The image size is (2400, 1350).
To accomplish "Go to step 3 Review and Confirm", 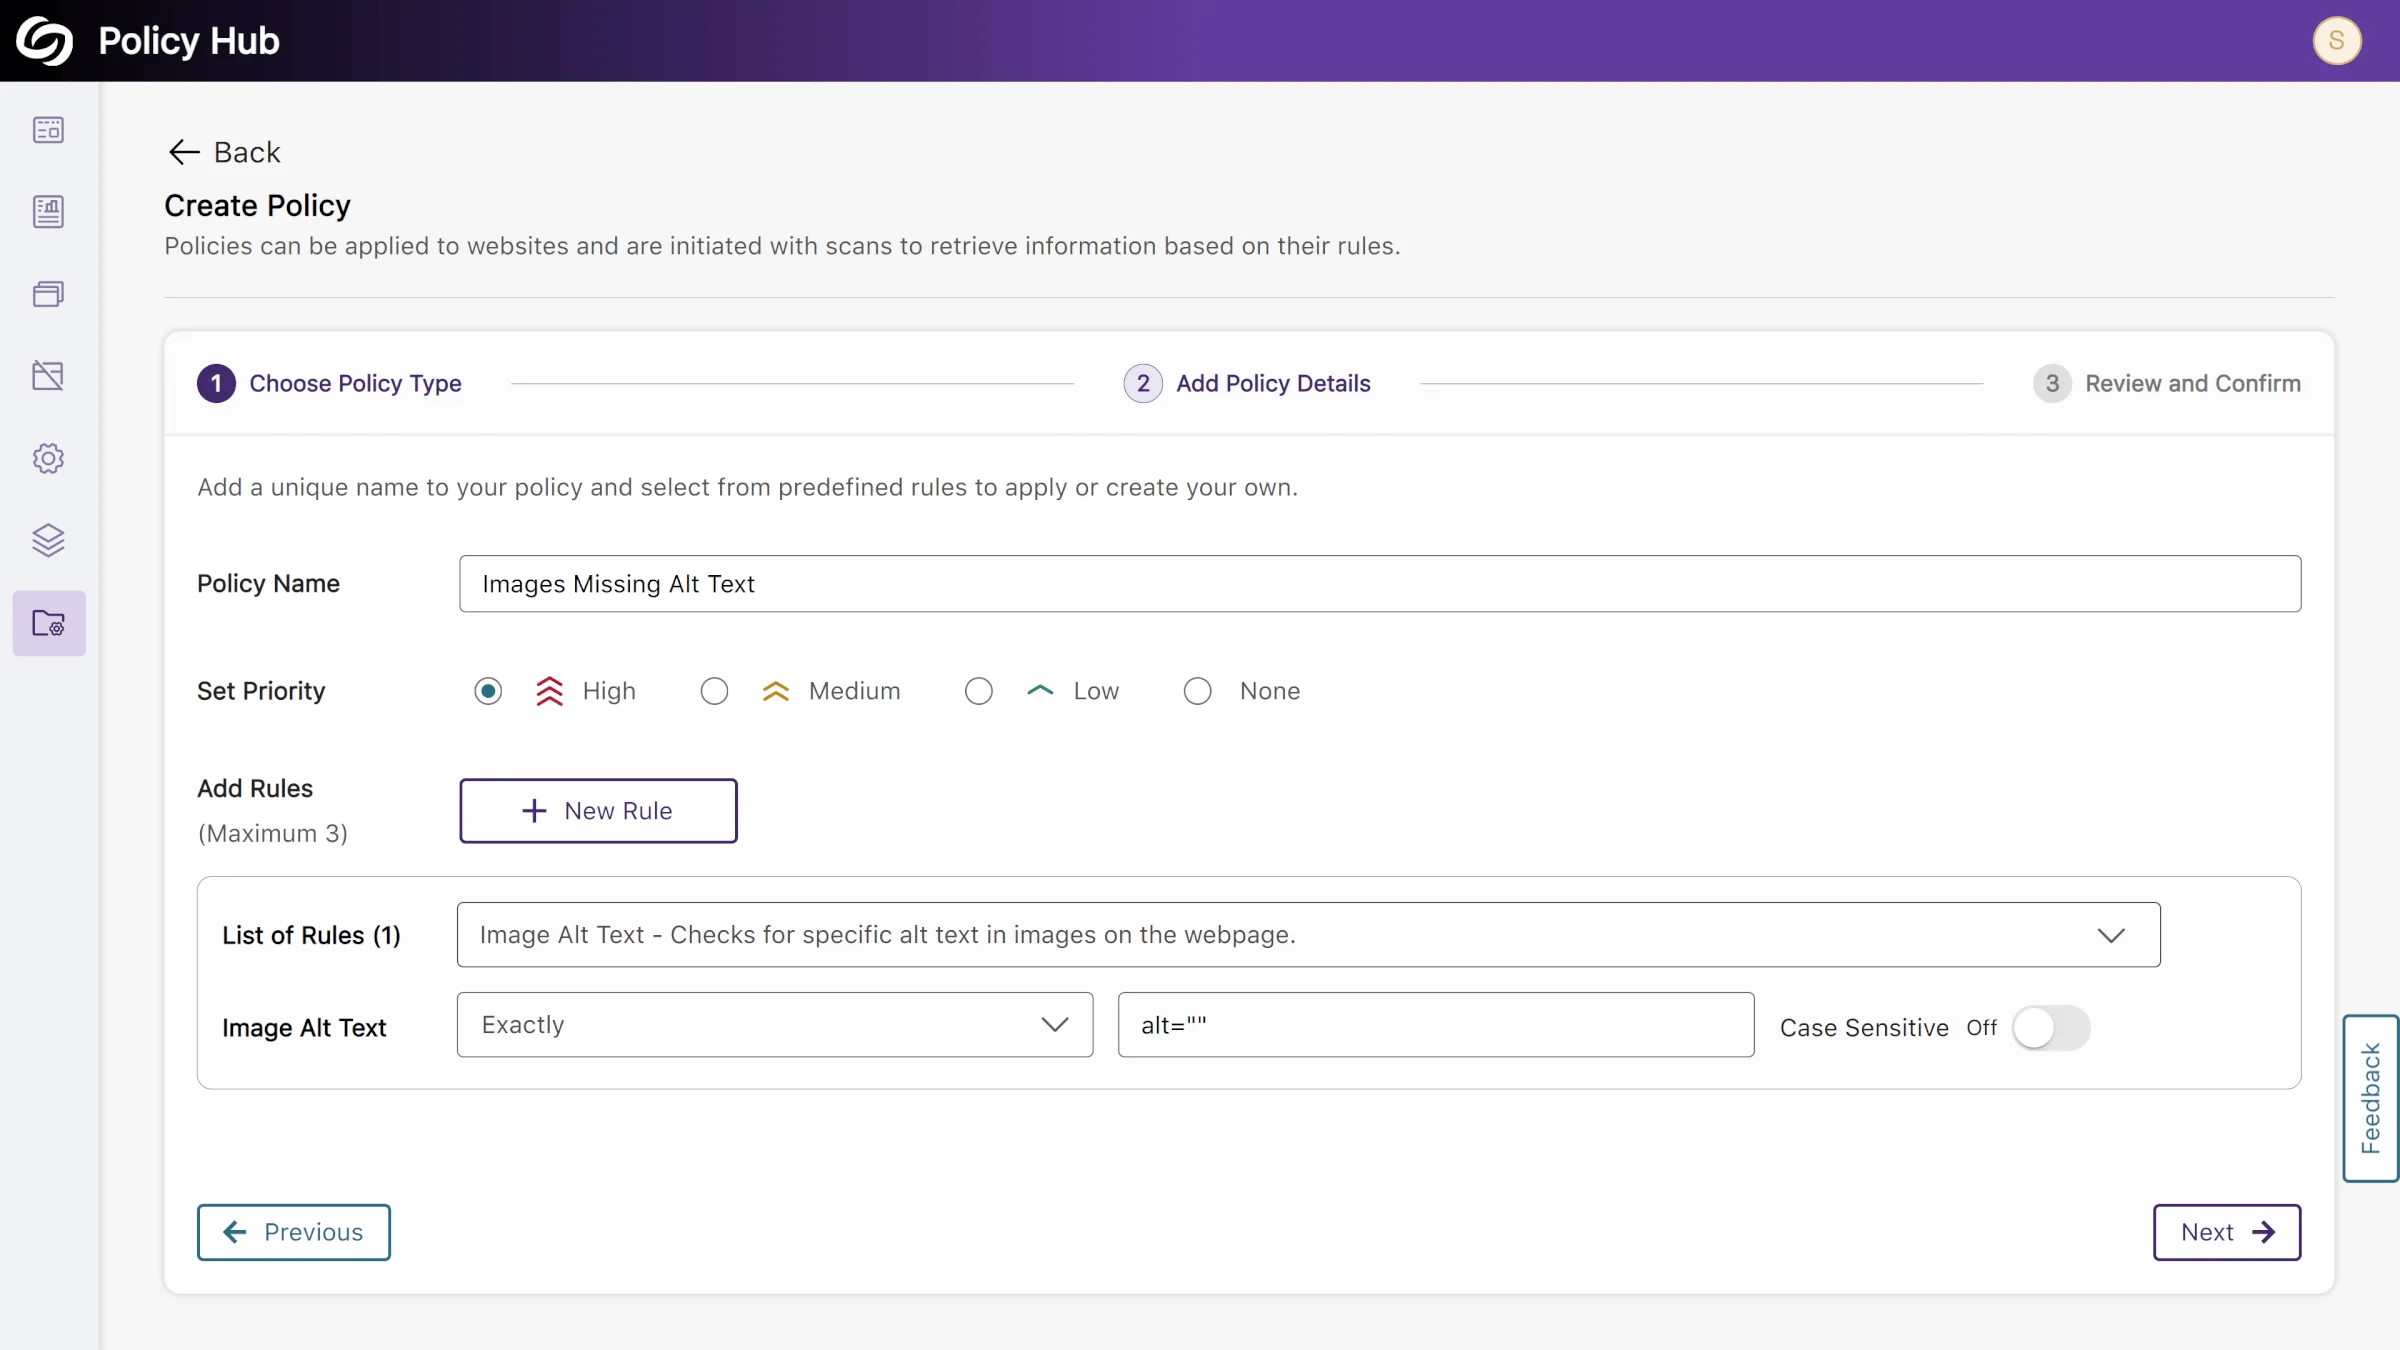I will 2167,383.
